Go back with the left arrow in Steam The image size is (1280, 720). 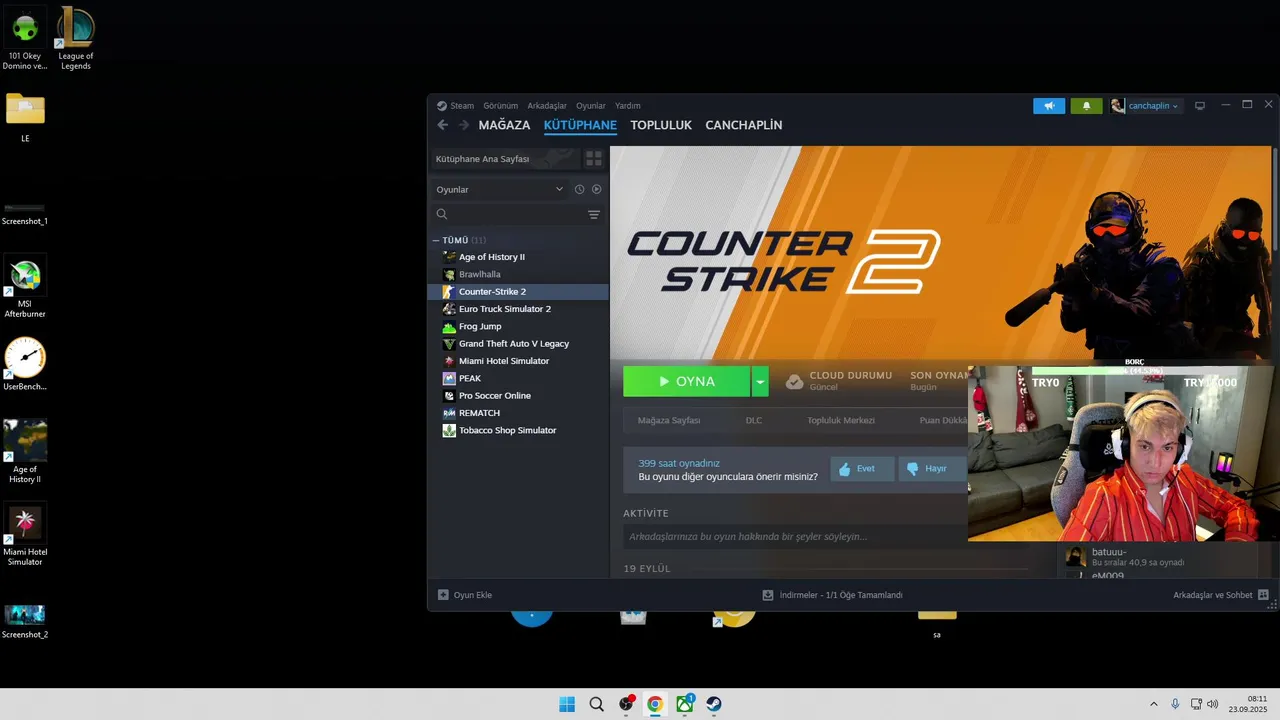tap(443, 125)
